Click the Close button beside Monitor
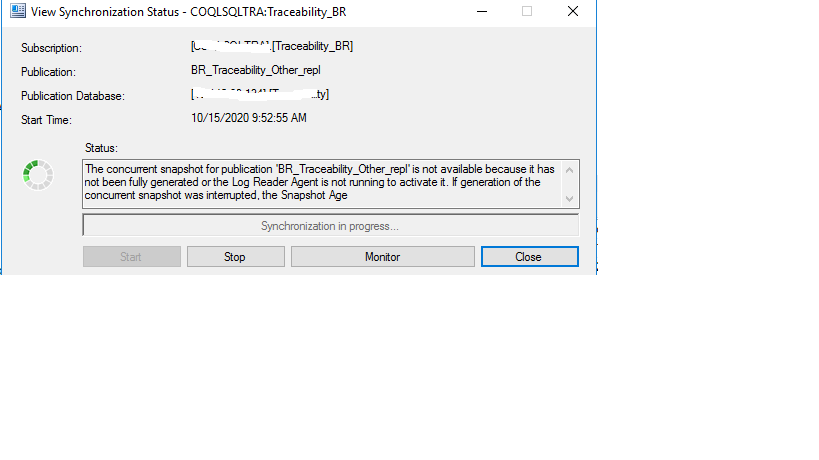The image size is (819, 460). coord(530,257)
